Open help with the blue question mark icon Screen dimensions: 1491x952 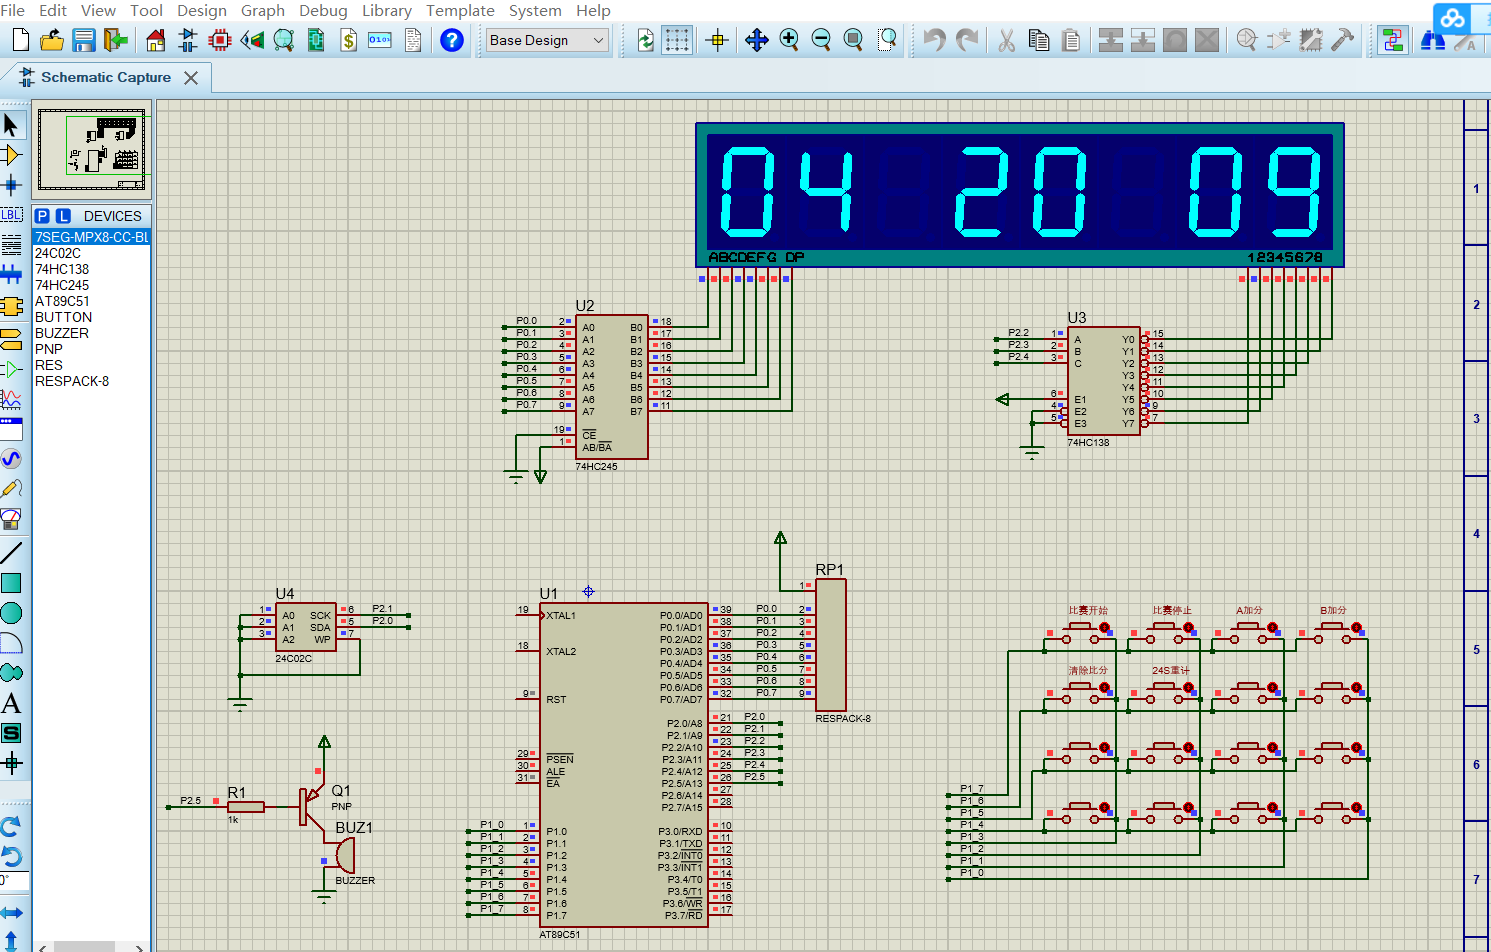pos(452,40)
